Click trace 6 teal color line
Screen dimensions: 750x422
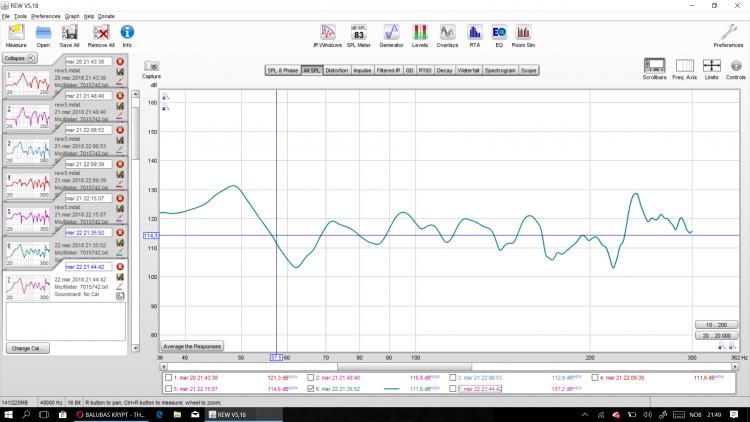[x=391, y=389]
